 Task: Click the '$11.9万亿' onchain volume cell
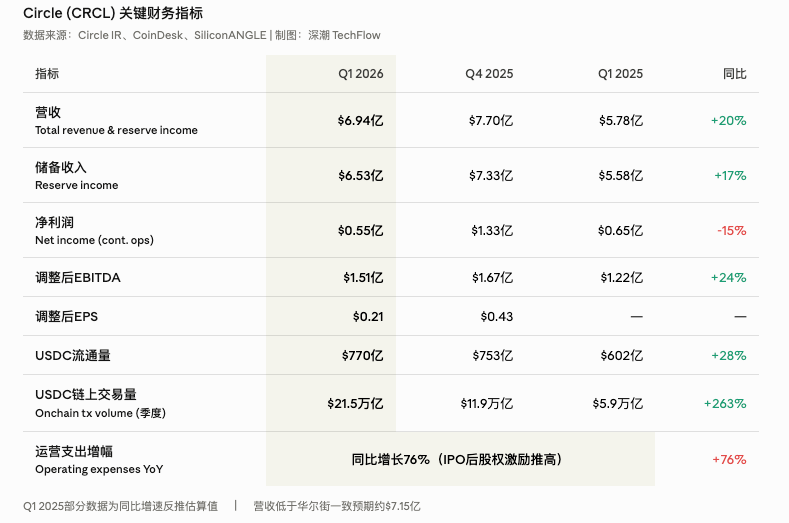click(487, 404)
